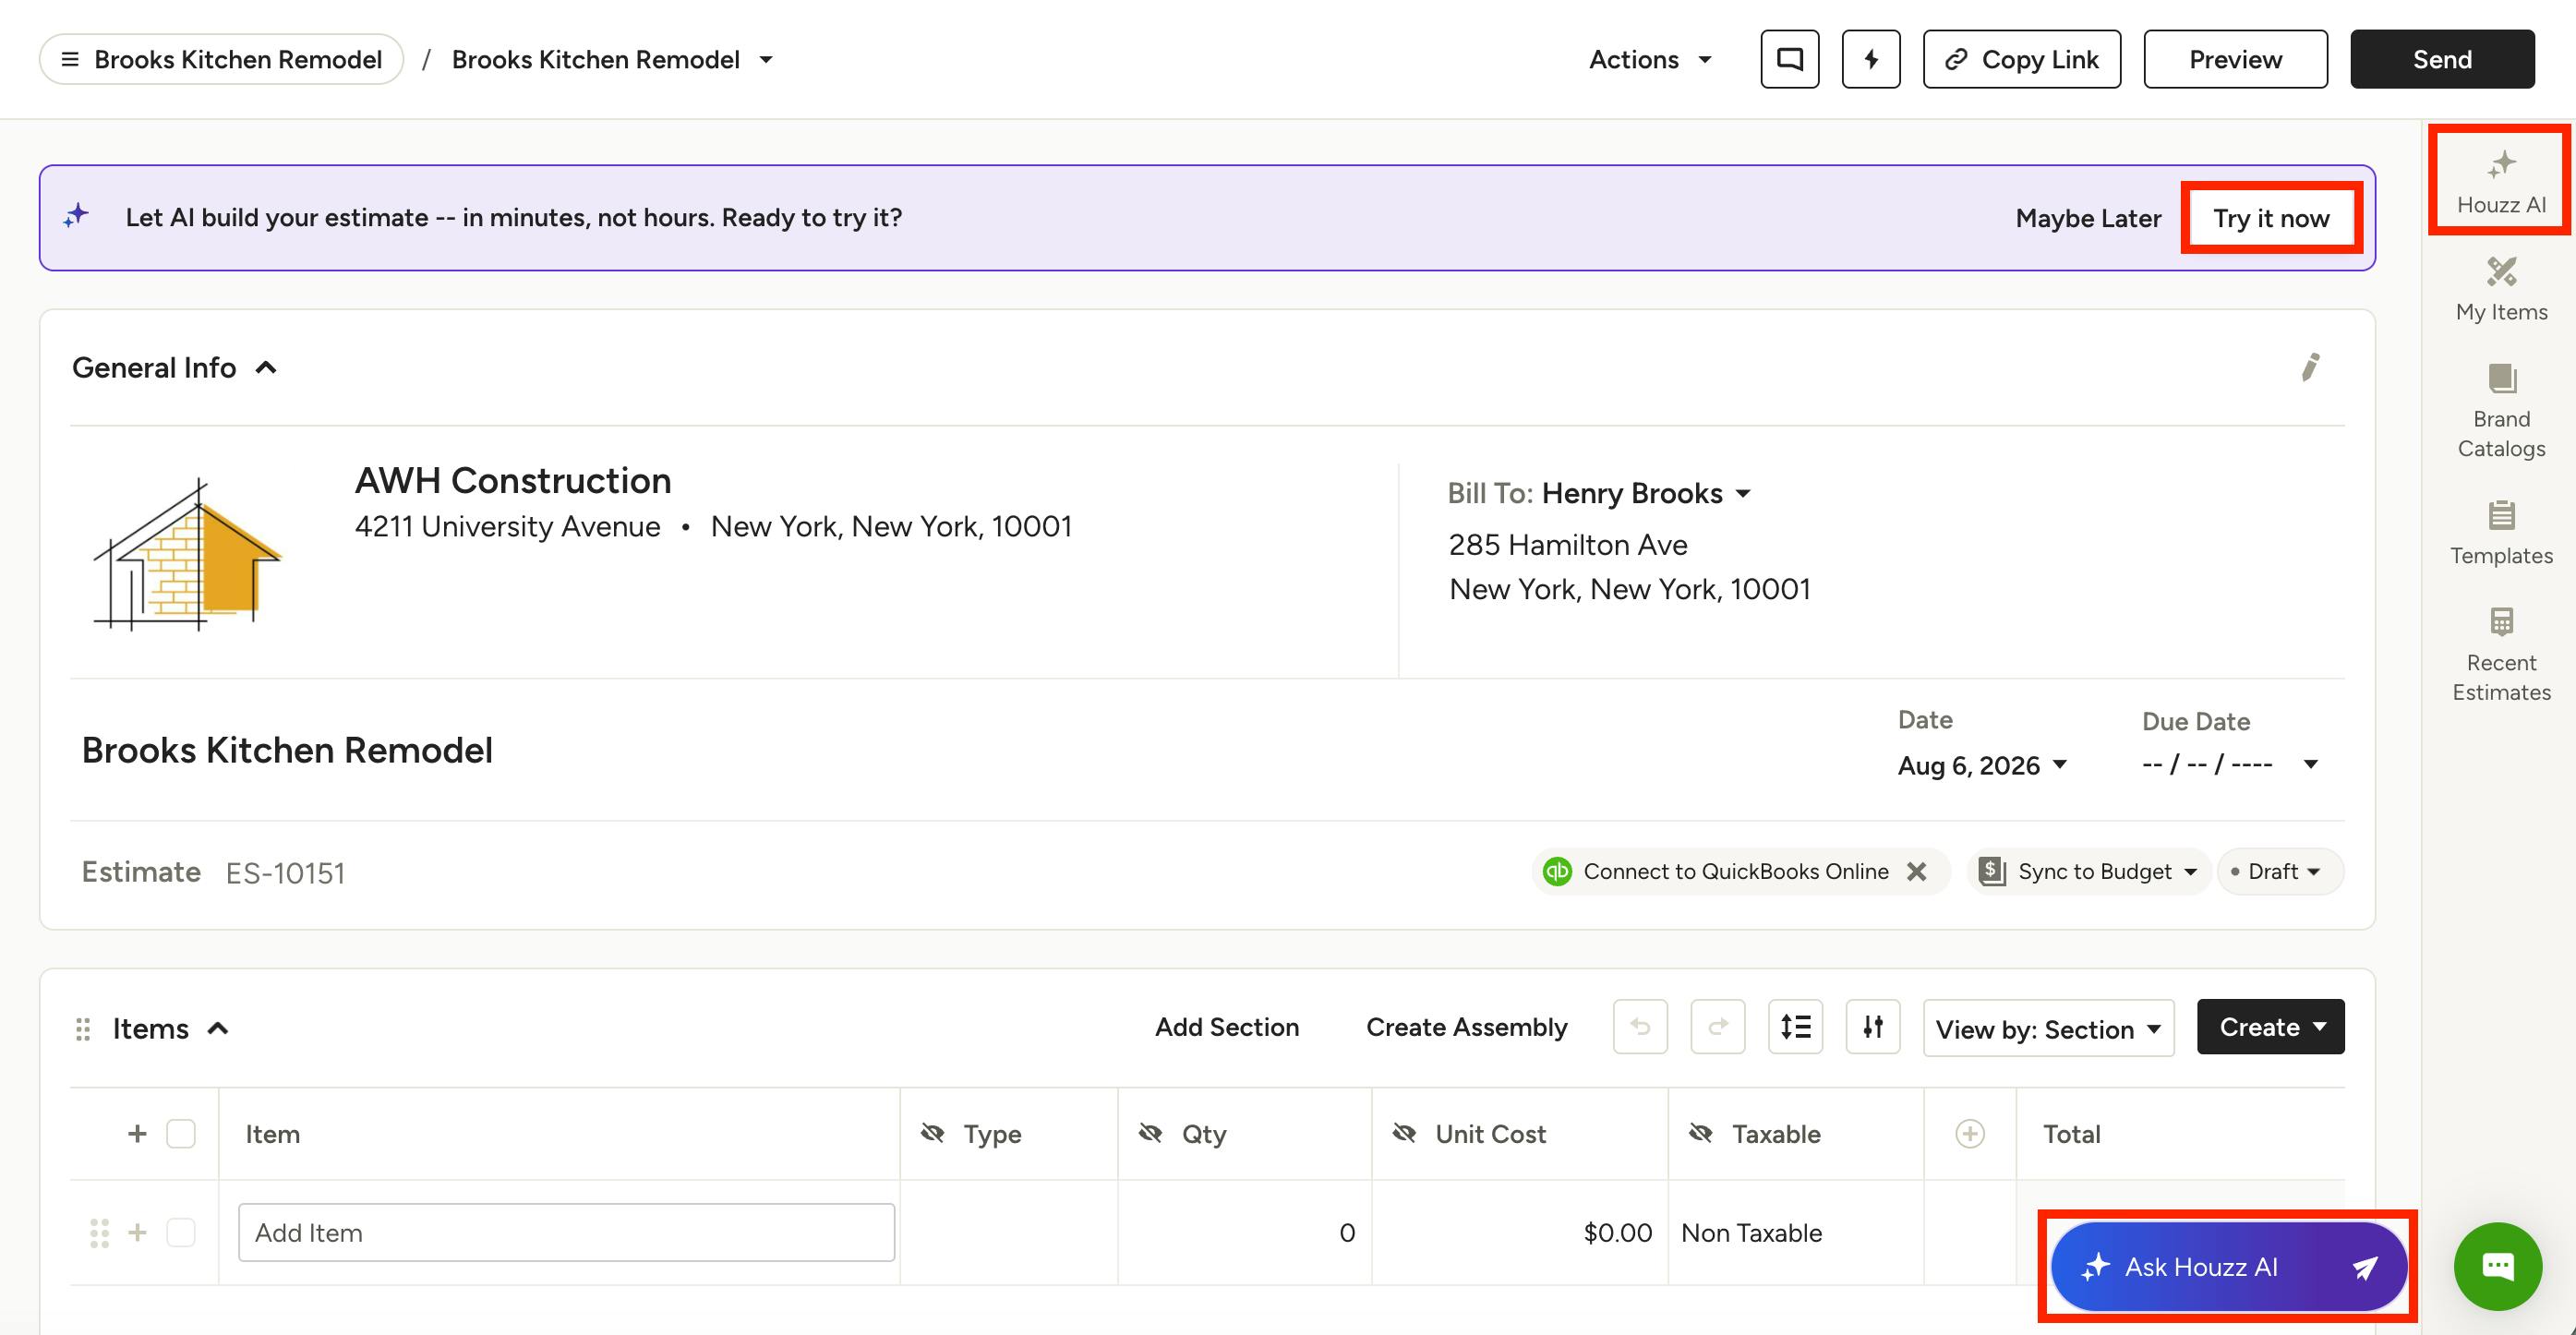Add a column with the circled plus icon
The width and height of the screenshot is (2576, 1335).
1970,1134
